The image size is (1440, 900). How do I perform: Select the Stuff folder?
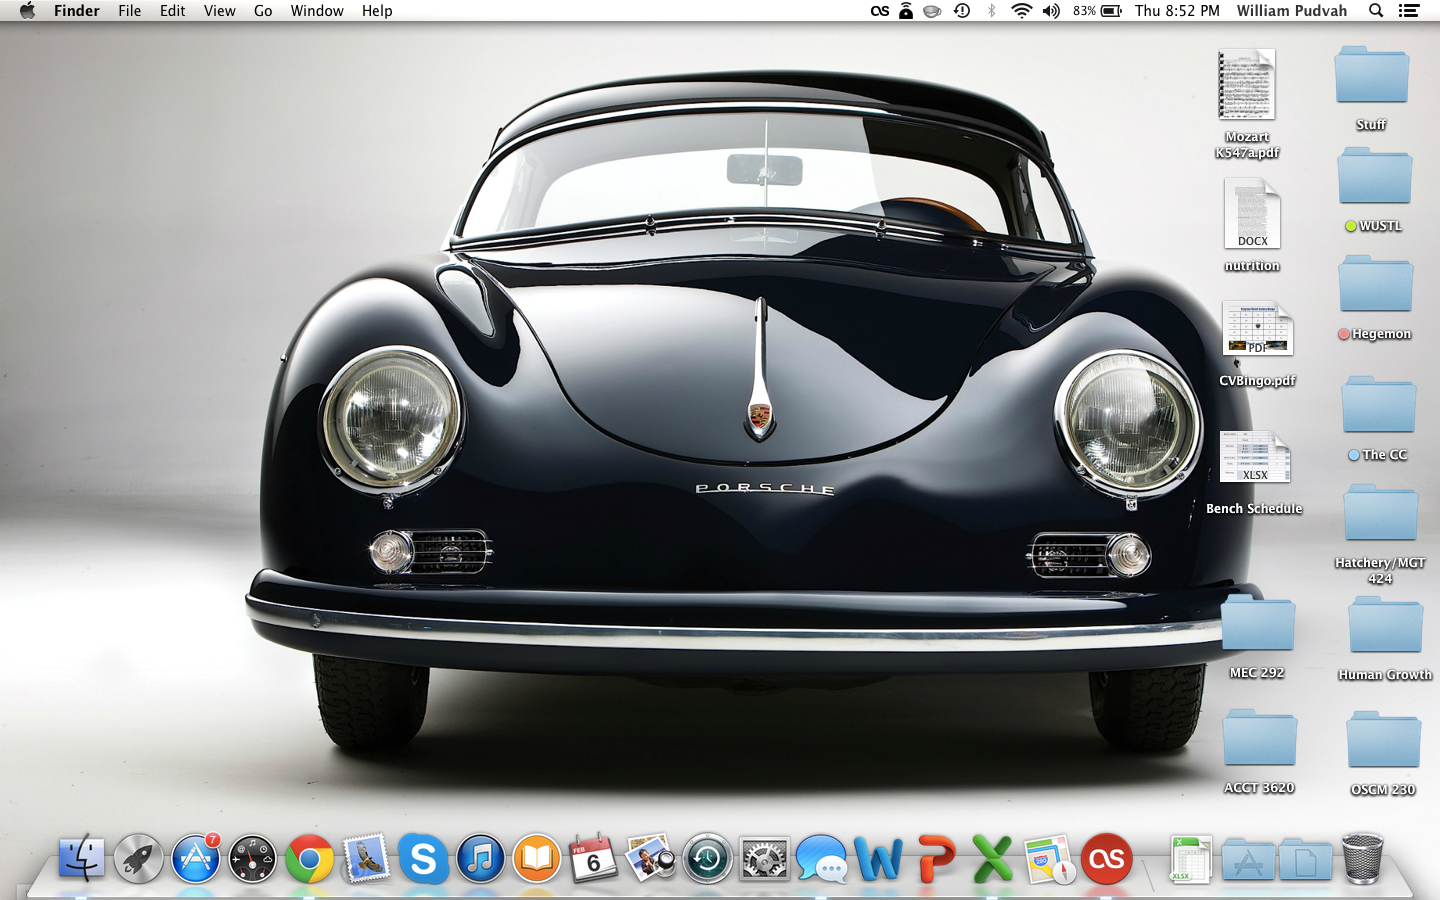coord(1371,75)
